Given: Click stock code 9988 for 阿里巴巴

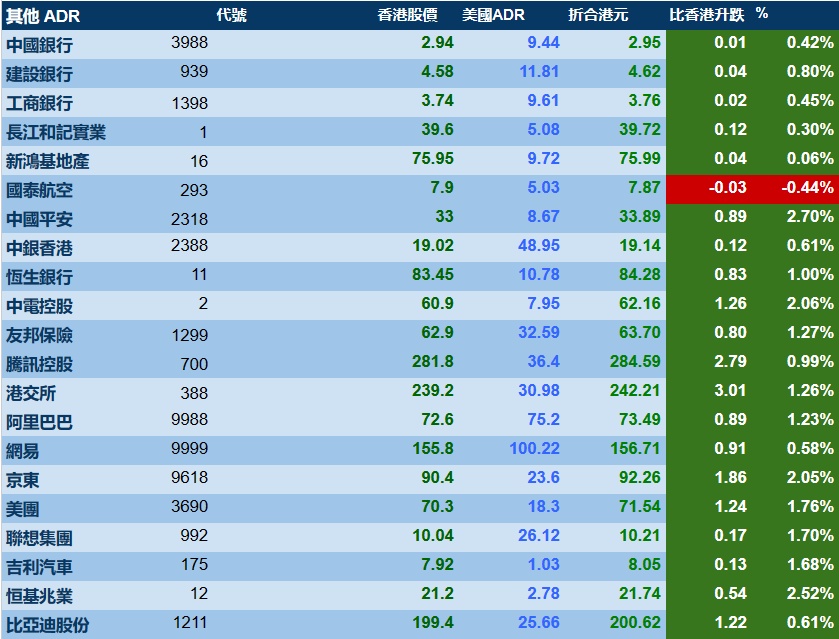Looking at the screenshot, I should pos(189,419).
